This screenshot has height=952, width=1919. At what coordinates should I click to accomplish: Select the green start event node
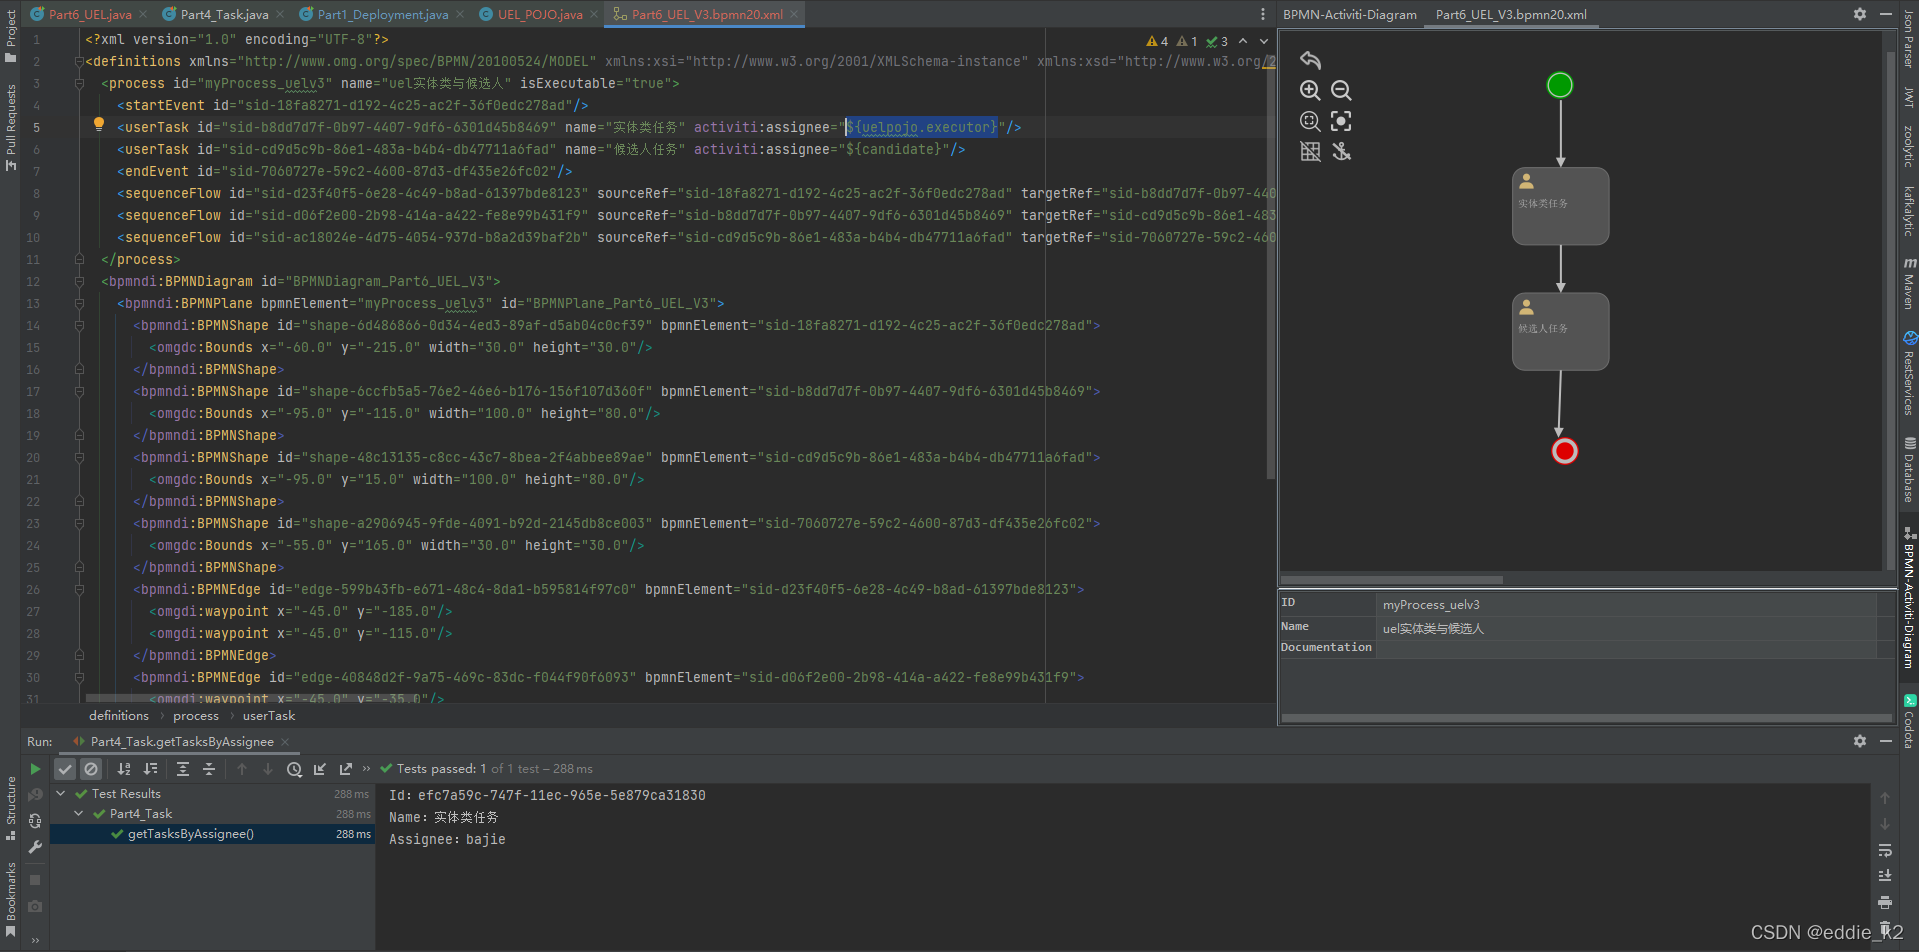point(1560,85)
